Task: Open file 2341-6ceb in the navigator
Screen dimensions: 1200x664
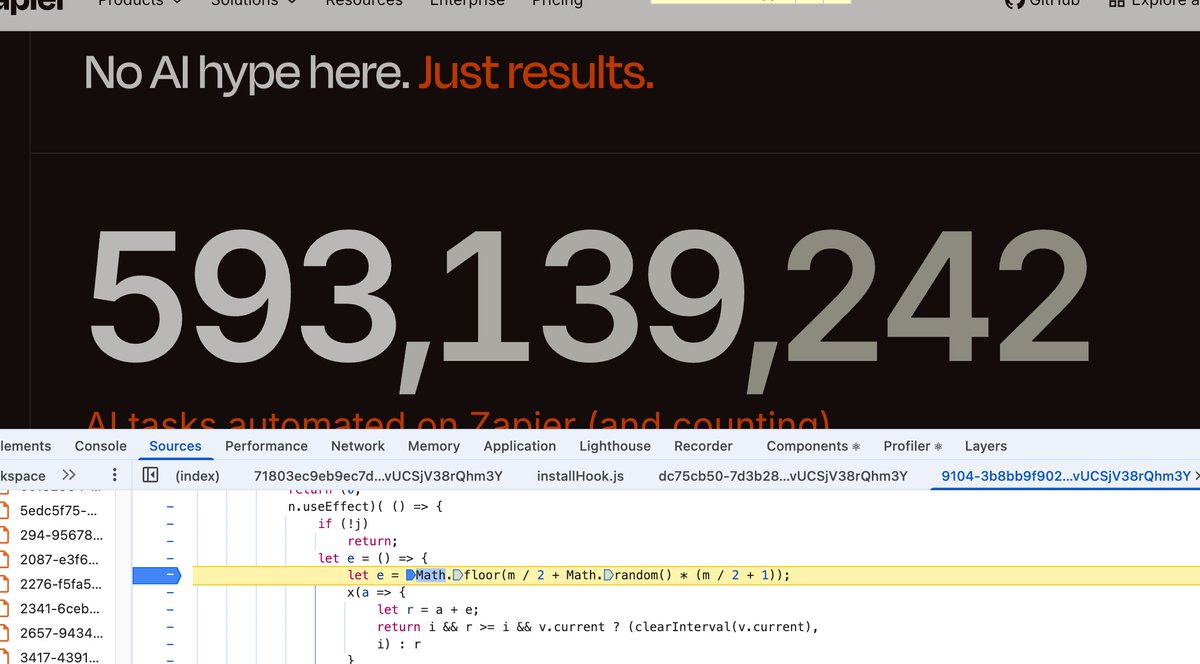Action: coord(60,608)
